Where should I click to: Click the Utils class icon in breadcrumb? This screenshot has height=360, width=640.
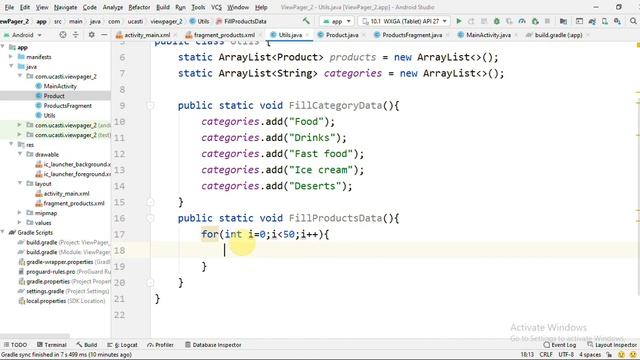[192, 21]
